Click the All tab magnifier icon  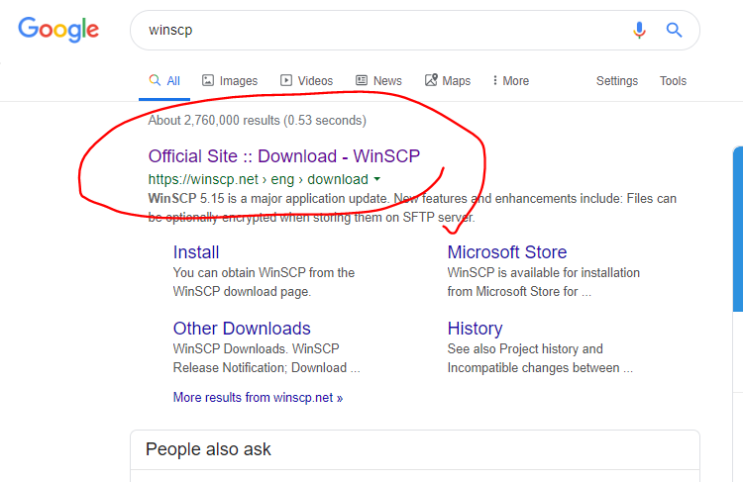click(154, 80)
